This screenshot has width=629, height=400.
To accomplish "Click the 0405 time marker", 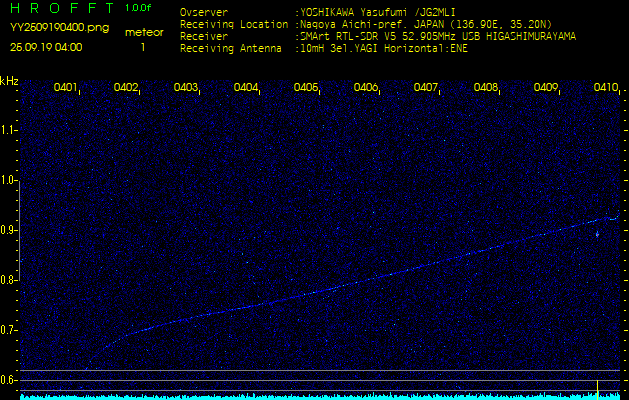I will pyautogui.click(x=306, y=88).
